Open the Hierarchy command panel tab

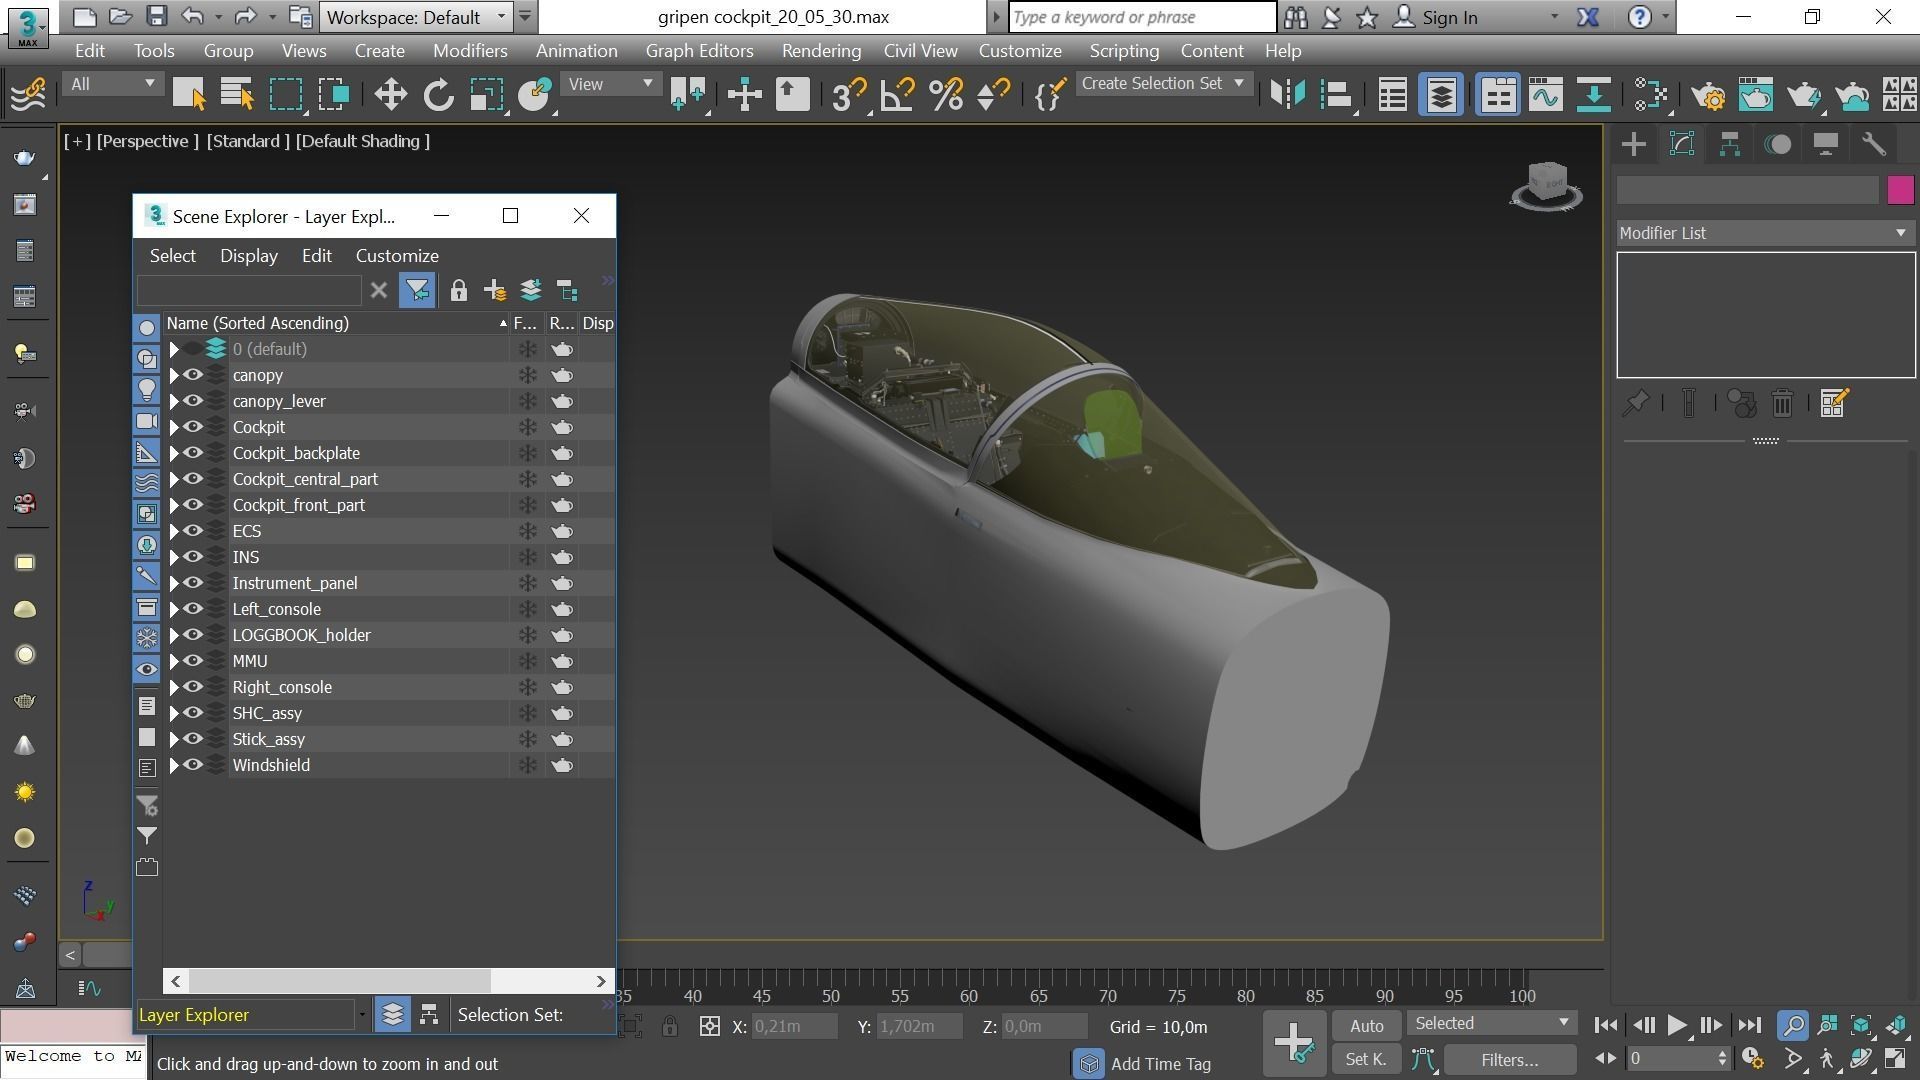[x=1729, y=144]
